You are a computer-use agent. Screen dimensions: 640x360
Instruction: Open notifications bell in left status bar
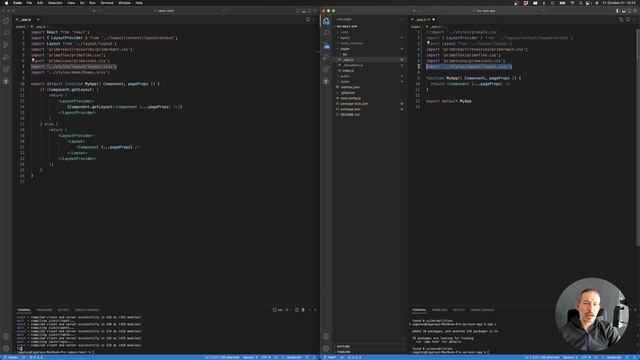click(x=315, y=358)
